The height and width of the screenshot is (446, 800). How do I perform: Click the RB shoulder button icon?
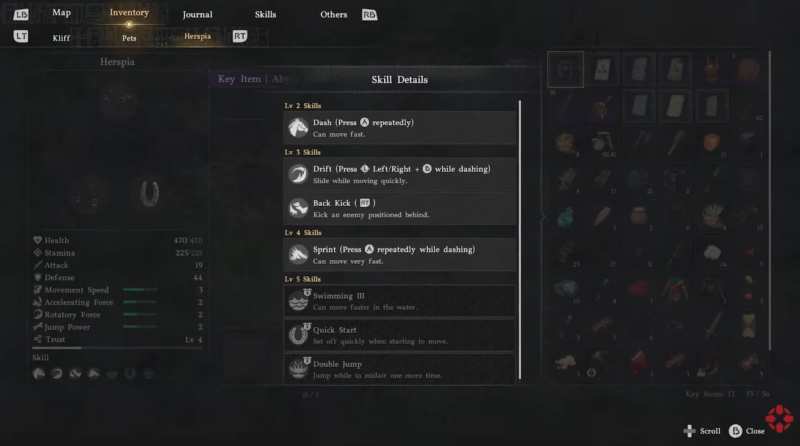tap(369, 15)
